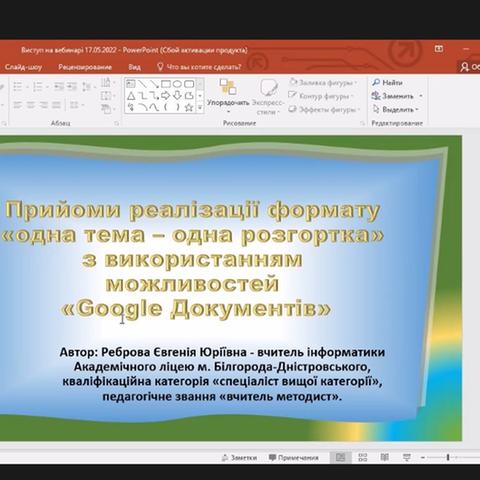This screenshot has width=480, height=480.
Task: Increase the list indent level
Action: click(71, 87)
